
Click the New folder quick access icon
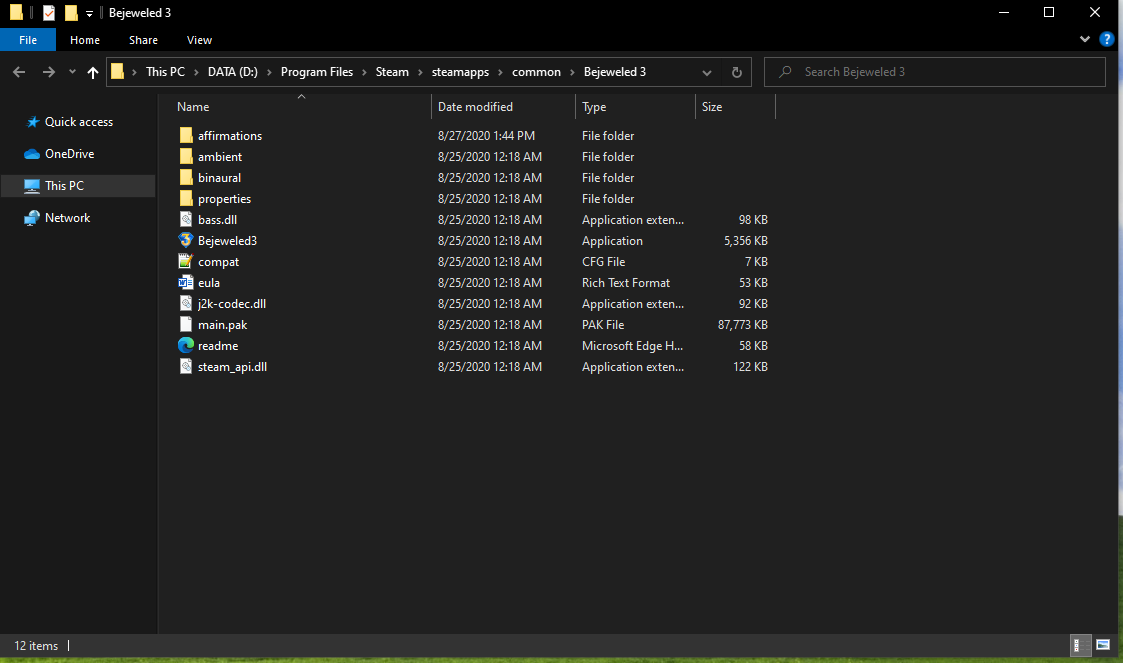(70, 13)
